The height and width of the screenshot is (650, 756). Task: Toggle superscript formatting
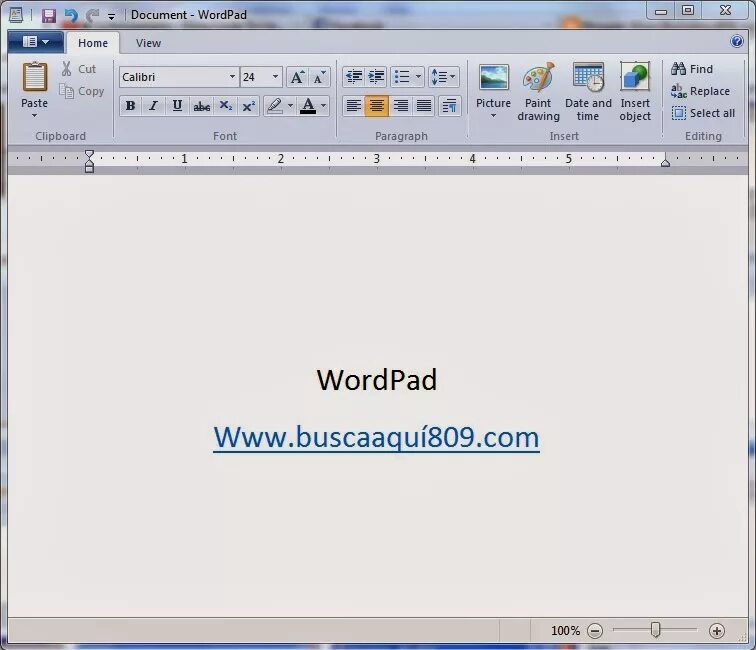pyautogui.click(x=248, y=106)
